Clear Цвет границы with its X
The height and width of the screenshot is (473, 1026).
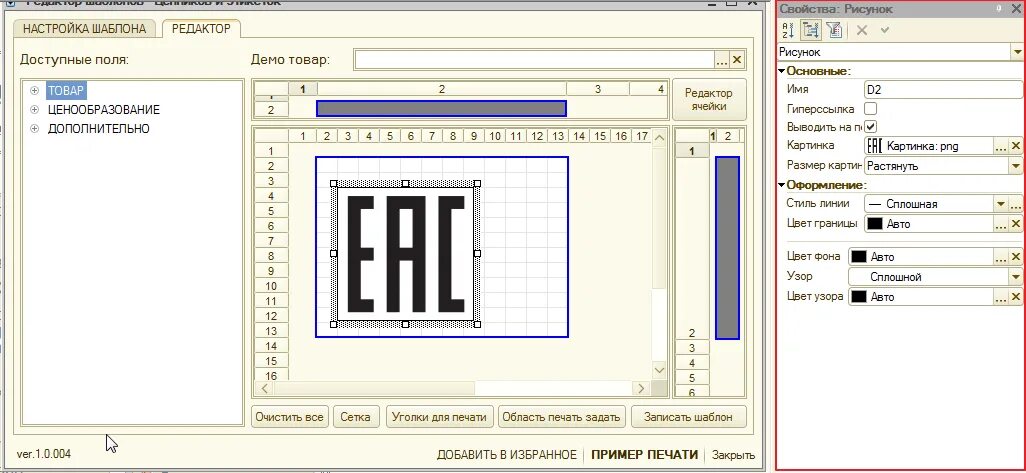pyautogui.click(x=1016, y=224)
